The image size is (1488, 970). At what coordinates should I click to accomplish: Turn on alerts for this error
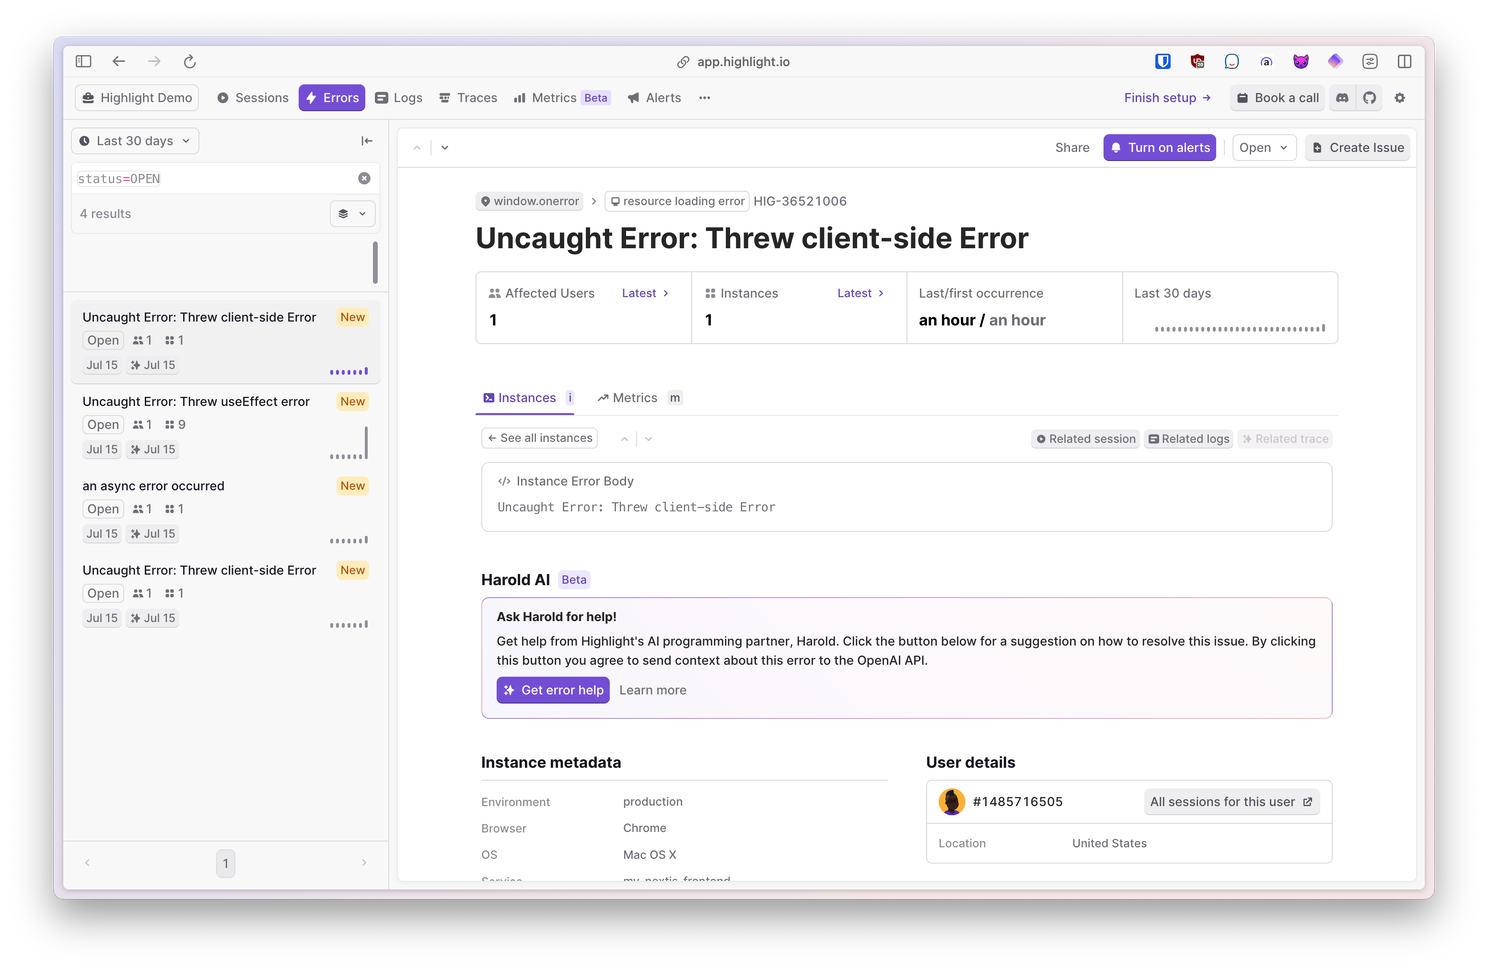pyautogui.click(x=1160, y=148)
